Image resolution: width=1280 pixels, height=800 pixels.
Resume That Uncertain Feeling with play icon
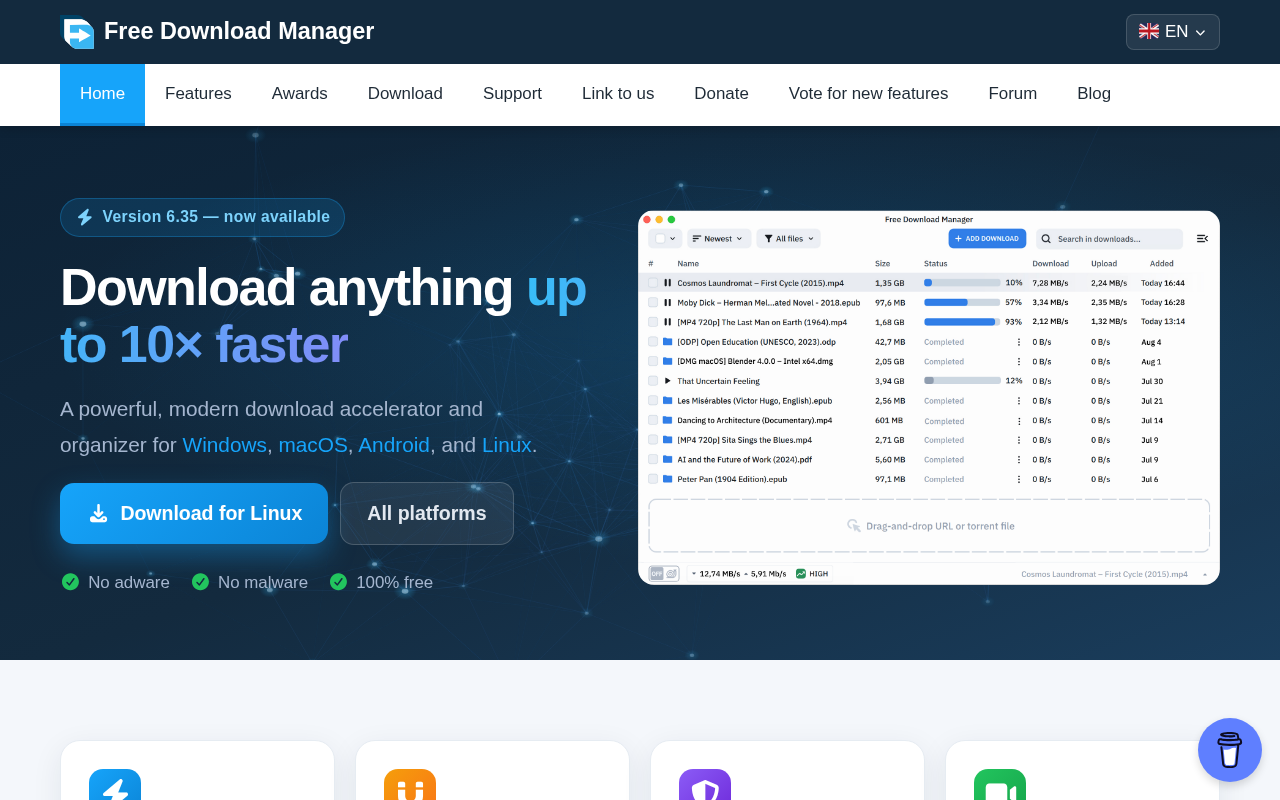(x=667, y=381)
